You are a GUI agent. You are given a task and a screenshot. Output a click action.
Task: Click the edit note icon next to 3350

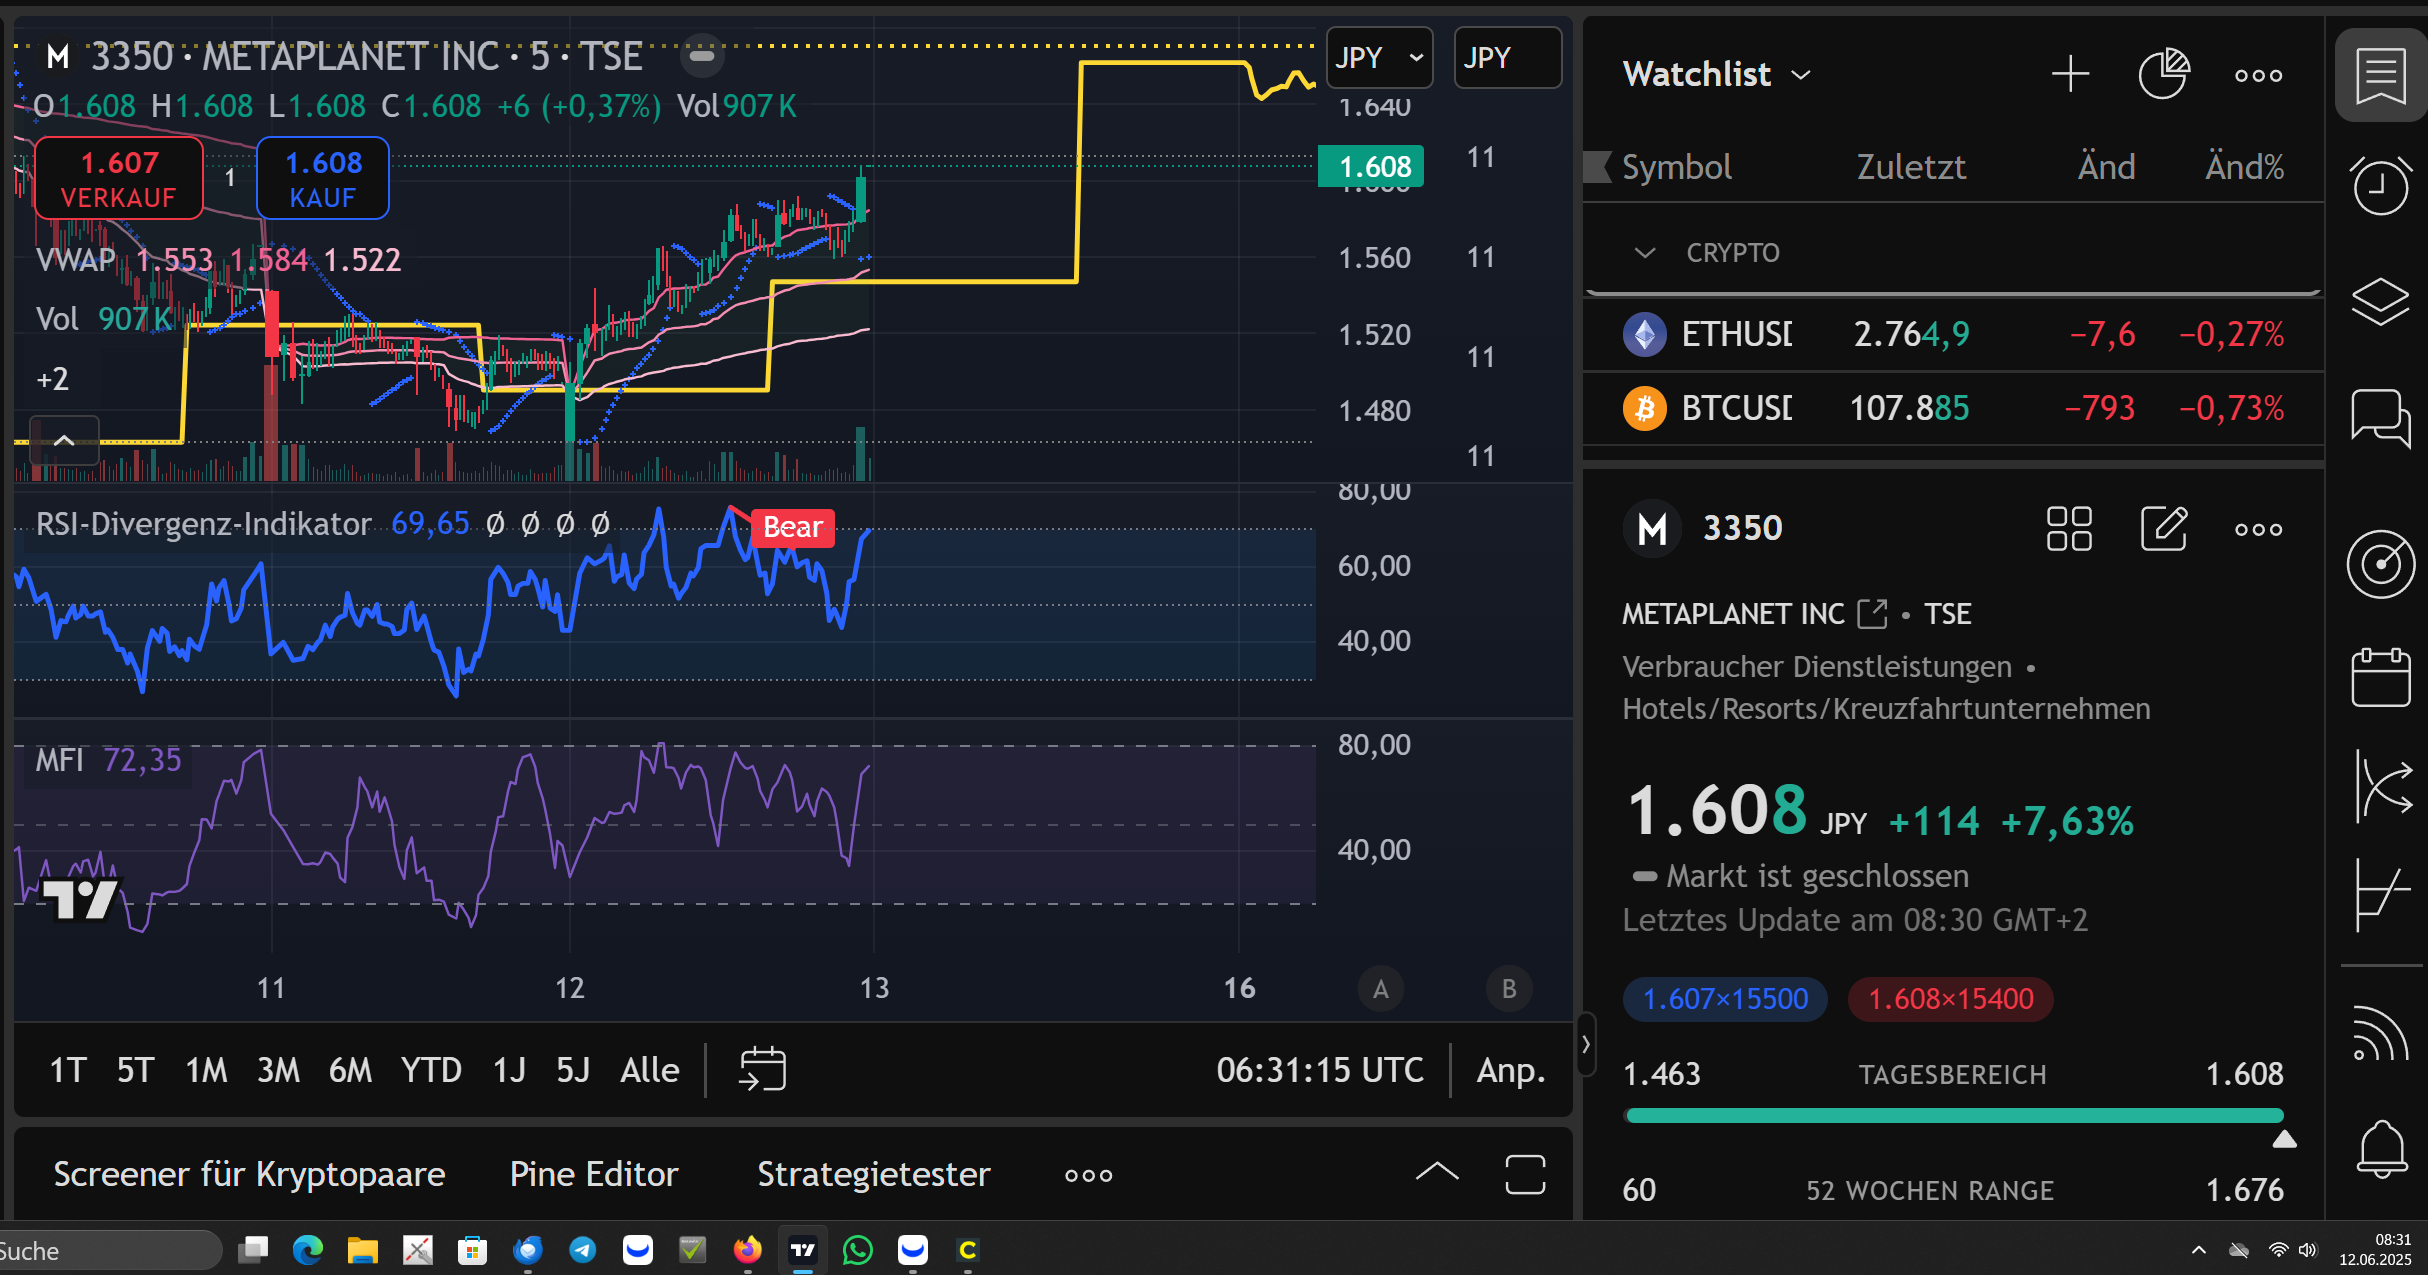pyautogui.click(x=2164, y=528)
